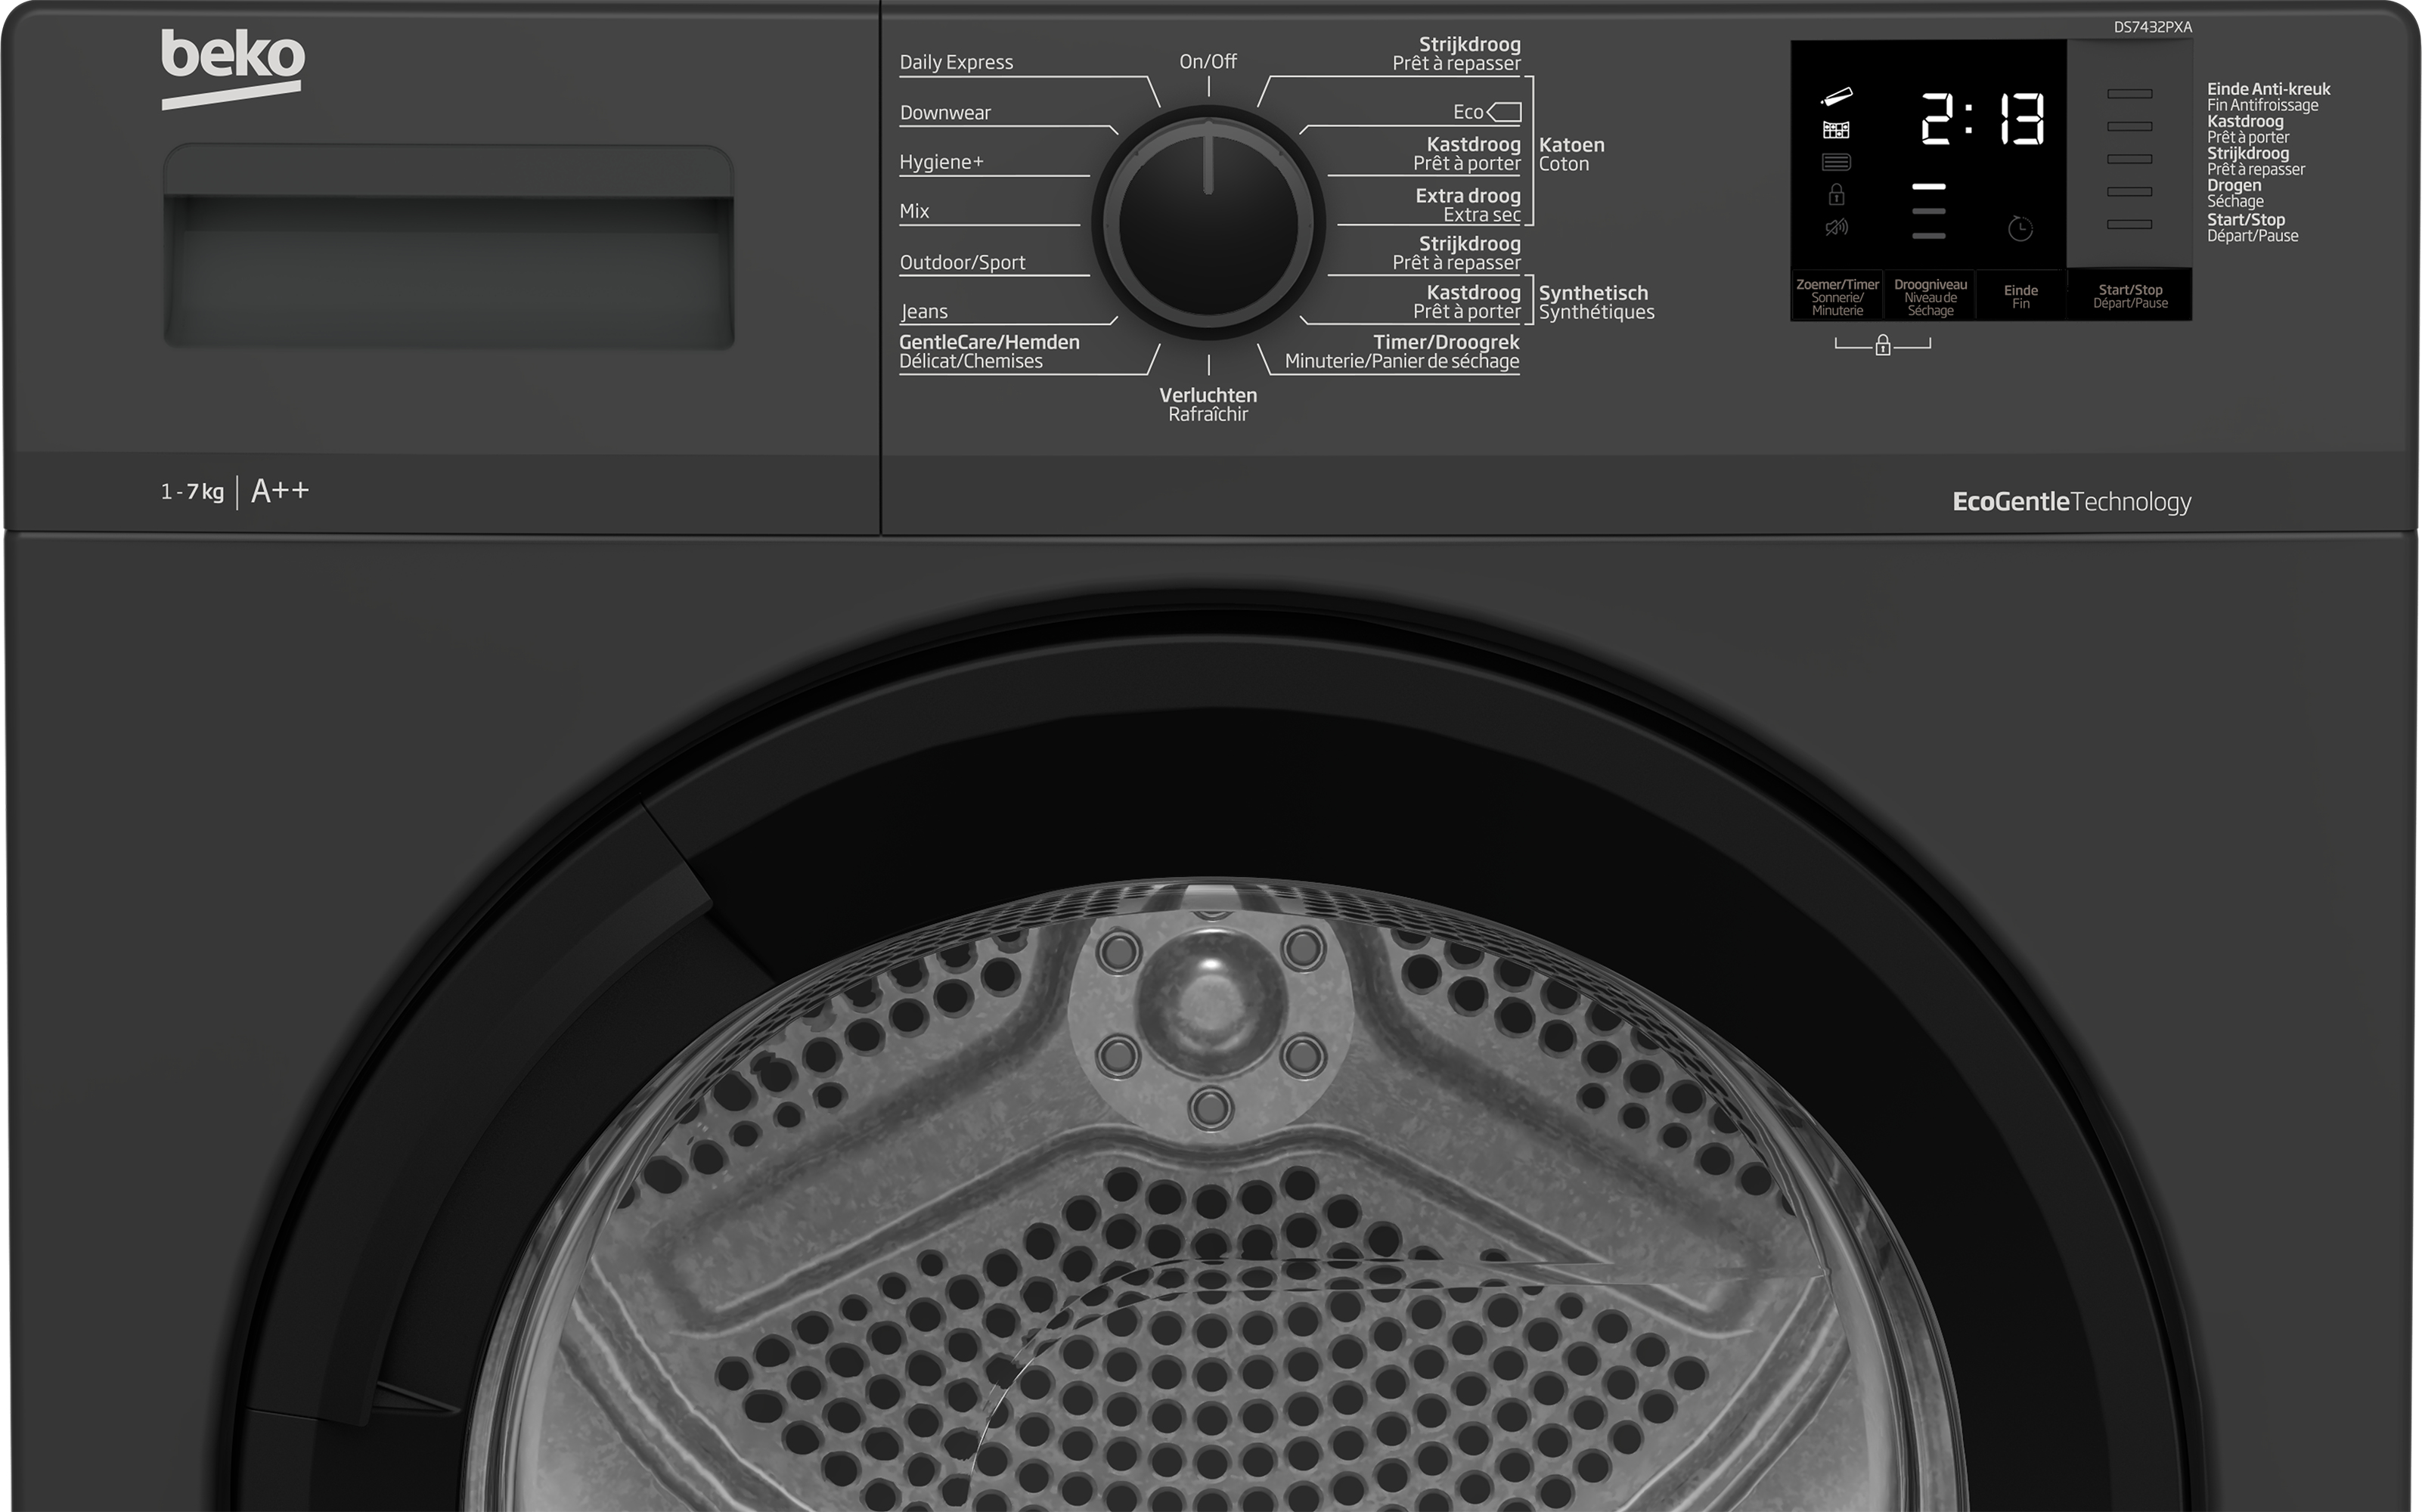The width and height of the screenshot is (2422, 1512).
Task: Select the Daily Express program label
Action: pyautogui.click(x=956, y=62)
